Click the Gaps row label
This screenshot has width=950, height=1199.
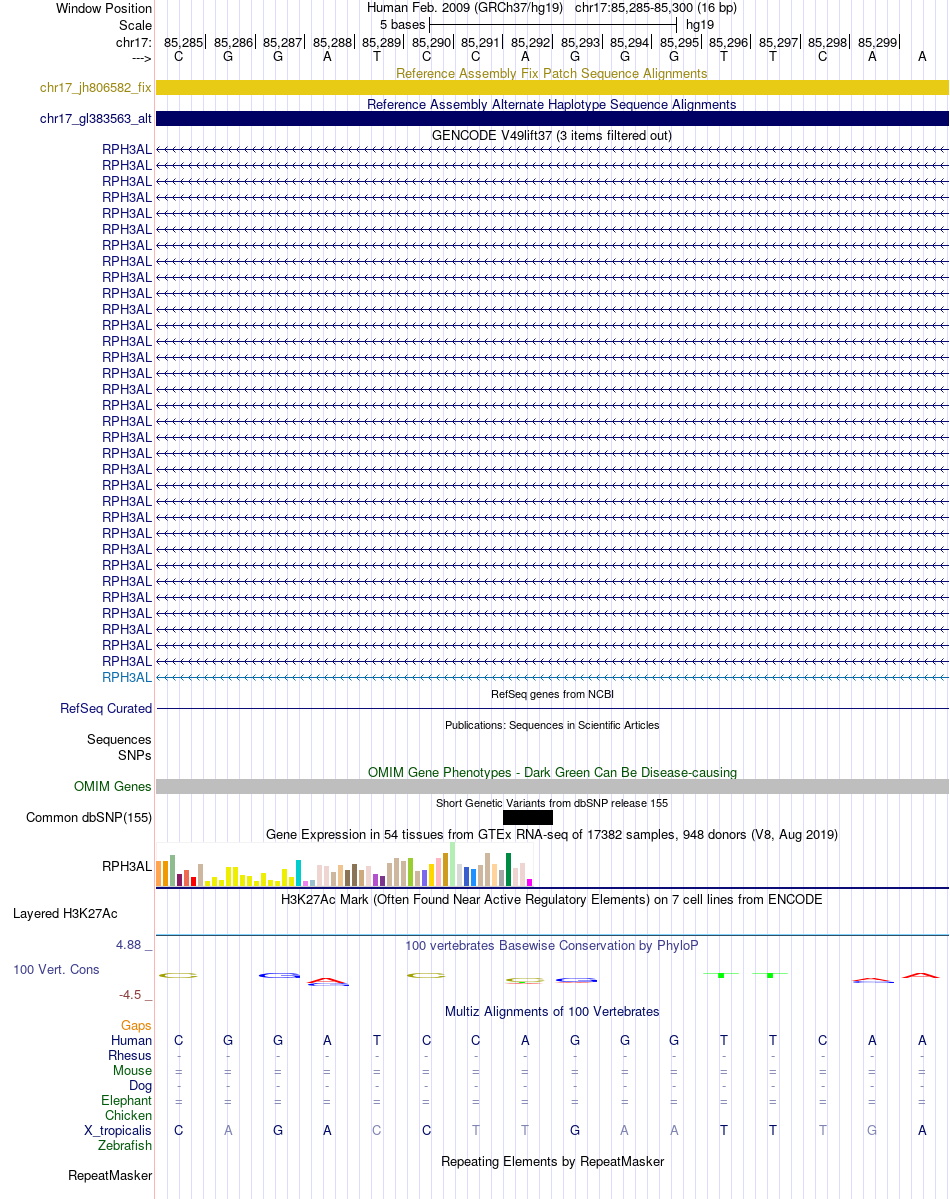pos(136,1025)
